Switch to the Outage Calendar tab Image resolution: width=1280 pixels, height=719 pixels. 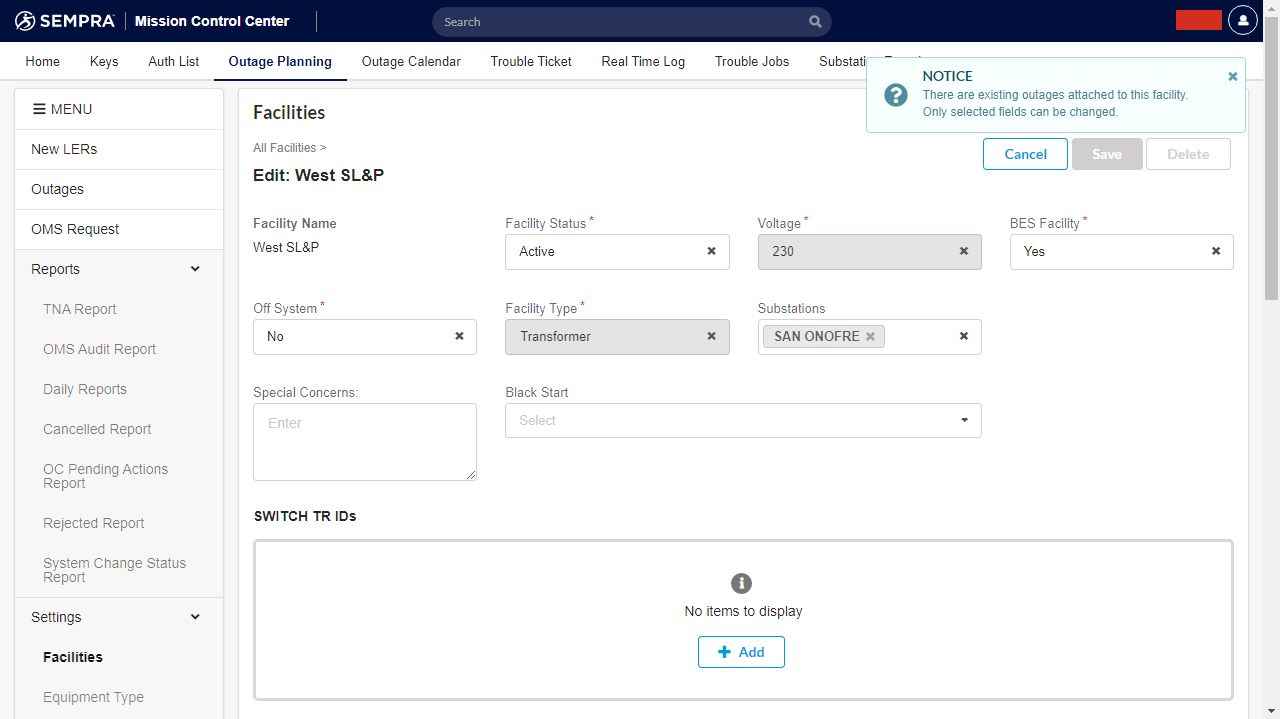411,61
